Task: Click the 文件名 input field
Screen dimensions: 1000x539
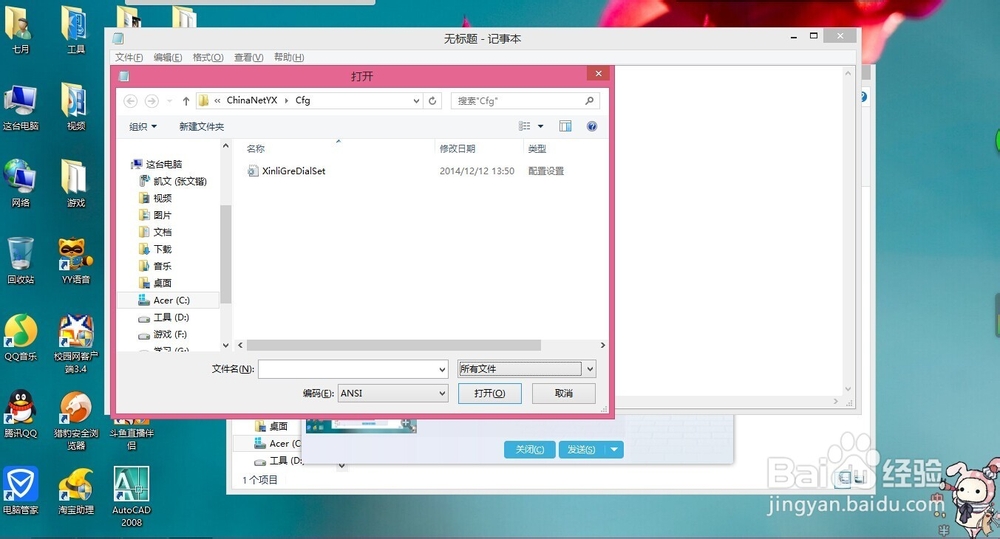Action: click(348, 369)
